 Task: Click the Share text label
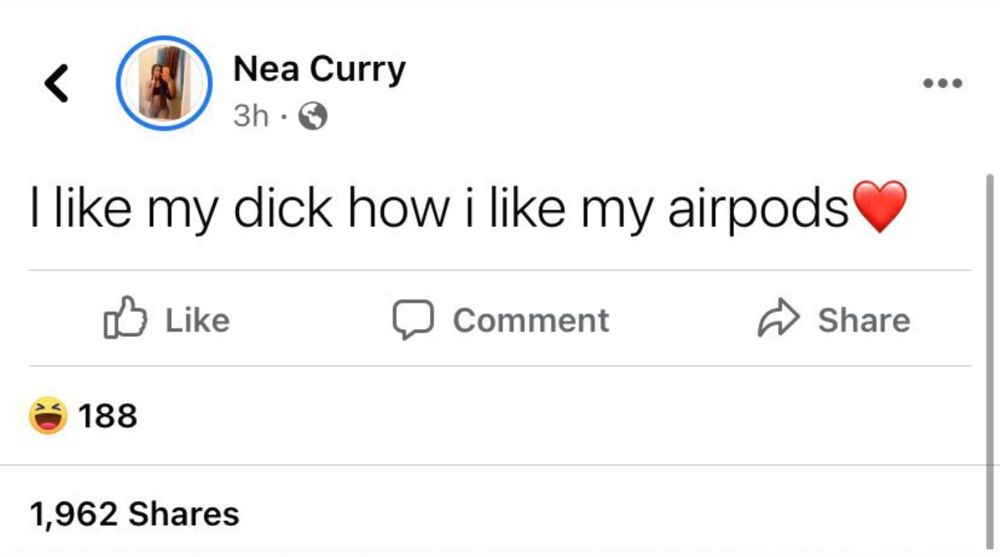pyautogui.click(x=864, y=320)
